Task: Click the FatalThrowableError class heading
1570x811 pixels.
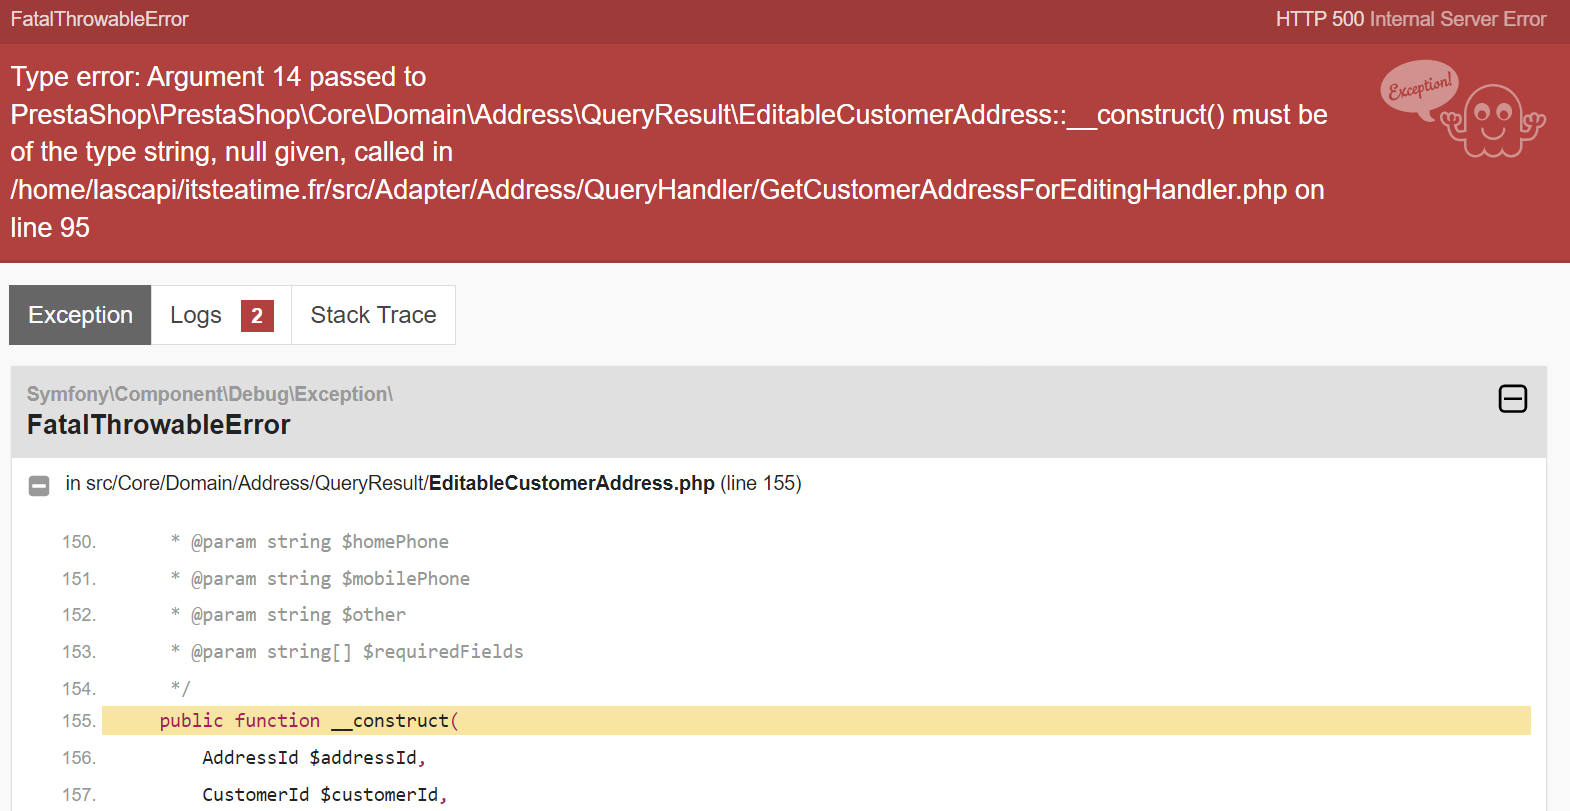Action: click(x=158, y=425)
